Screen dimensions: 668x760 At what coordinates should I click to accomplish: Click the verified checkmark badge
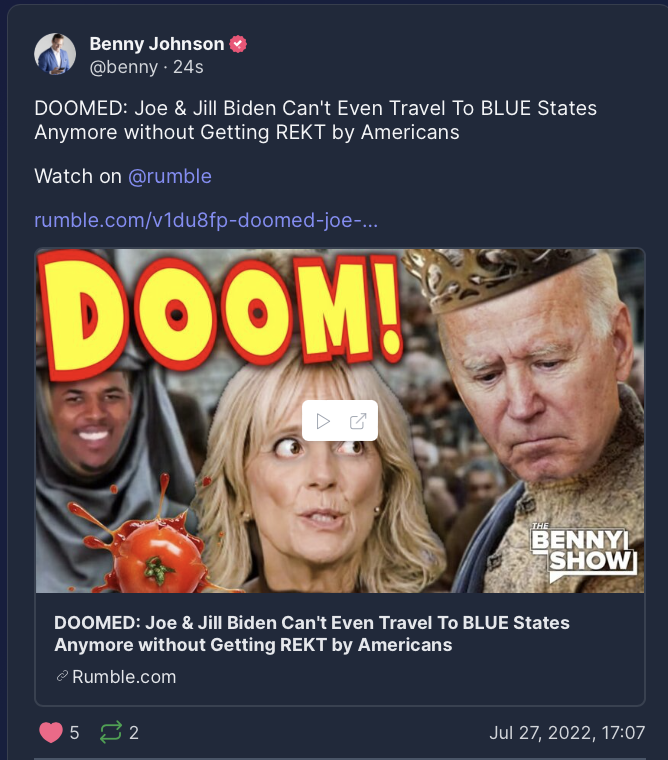point(238,44)
